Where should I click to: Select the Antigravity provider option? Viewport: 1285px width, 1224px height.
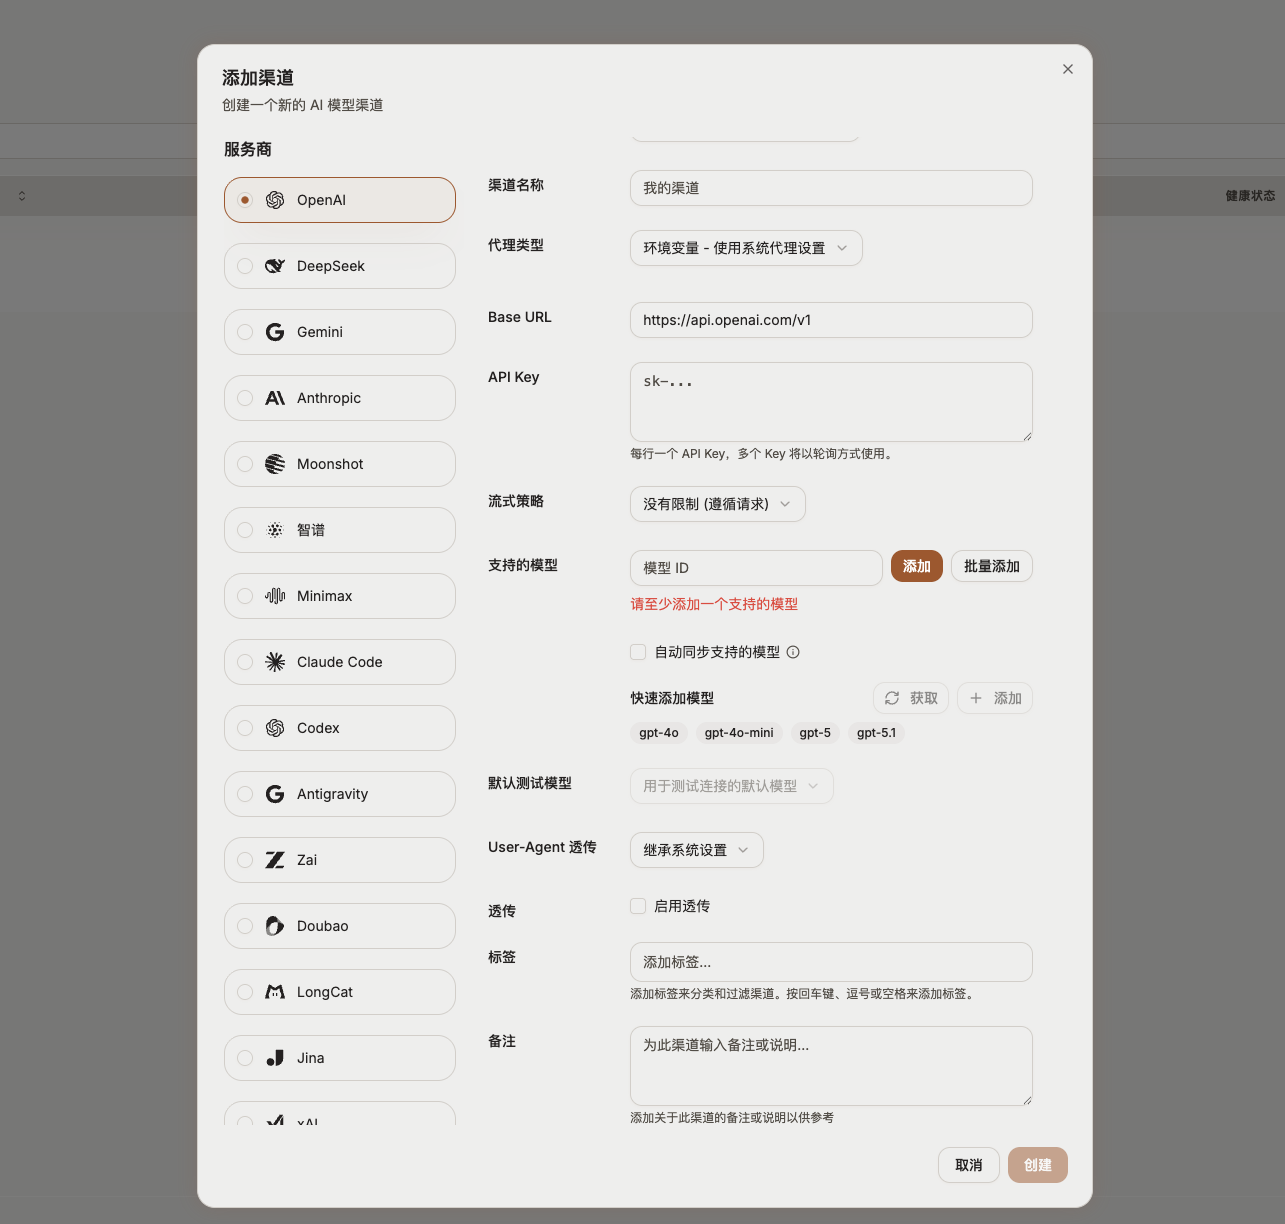[x=340, y=794]
